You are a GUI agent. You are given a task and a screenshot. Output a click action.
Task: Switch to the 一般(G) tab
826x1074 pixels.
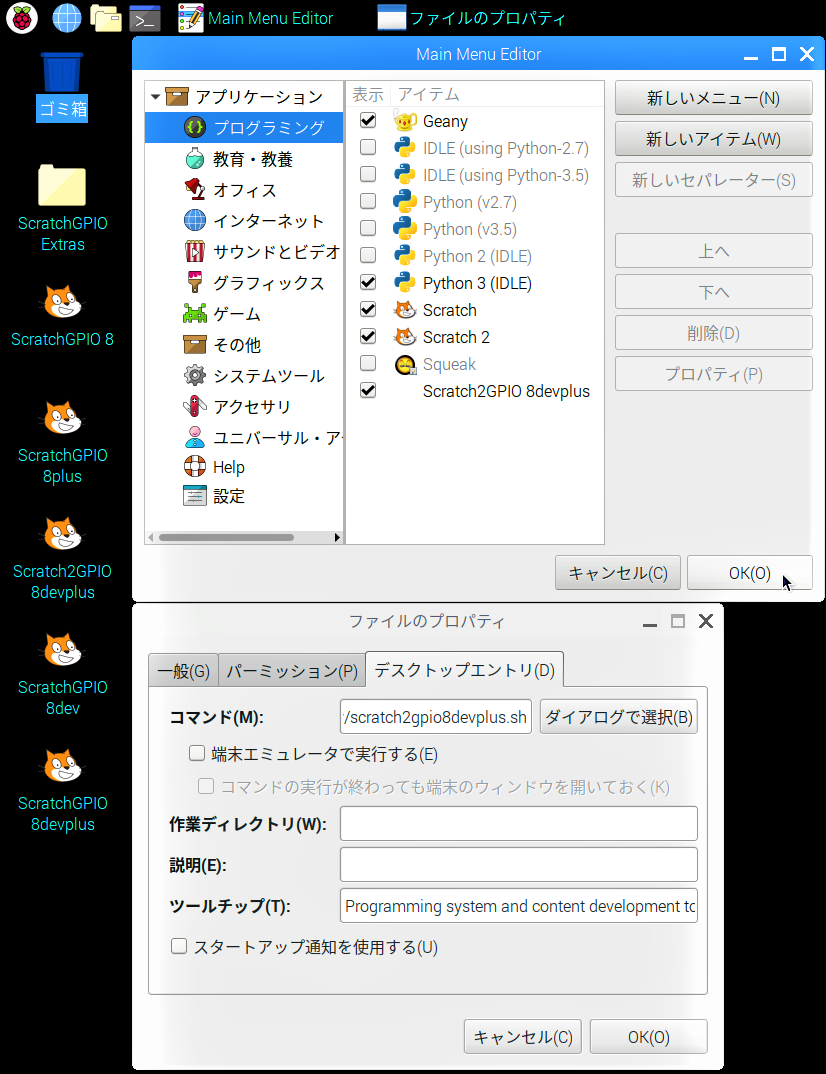(x=184, y=671)
